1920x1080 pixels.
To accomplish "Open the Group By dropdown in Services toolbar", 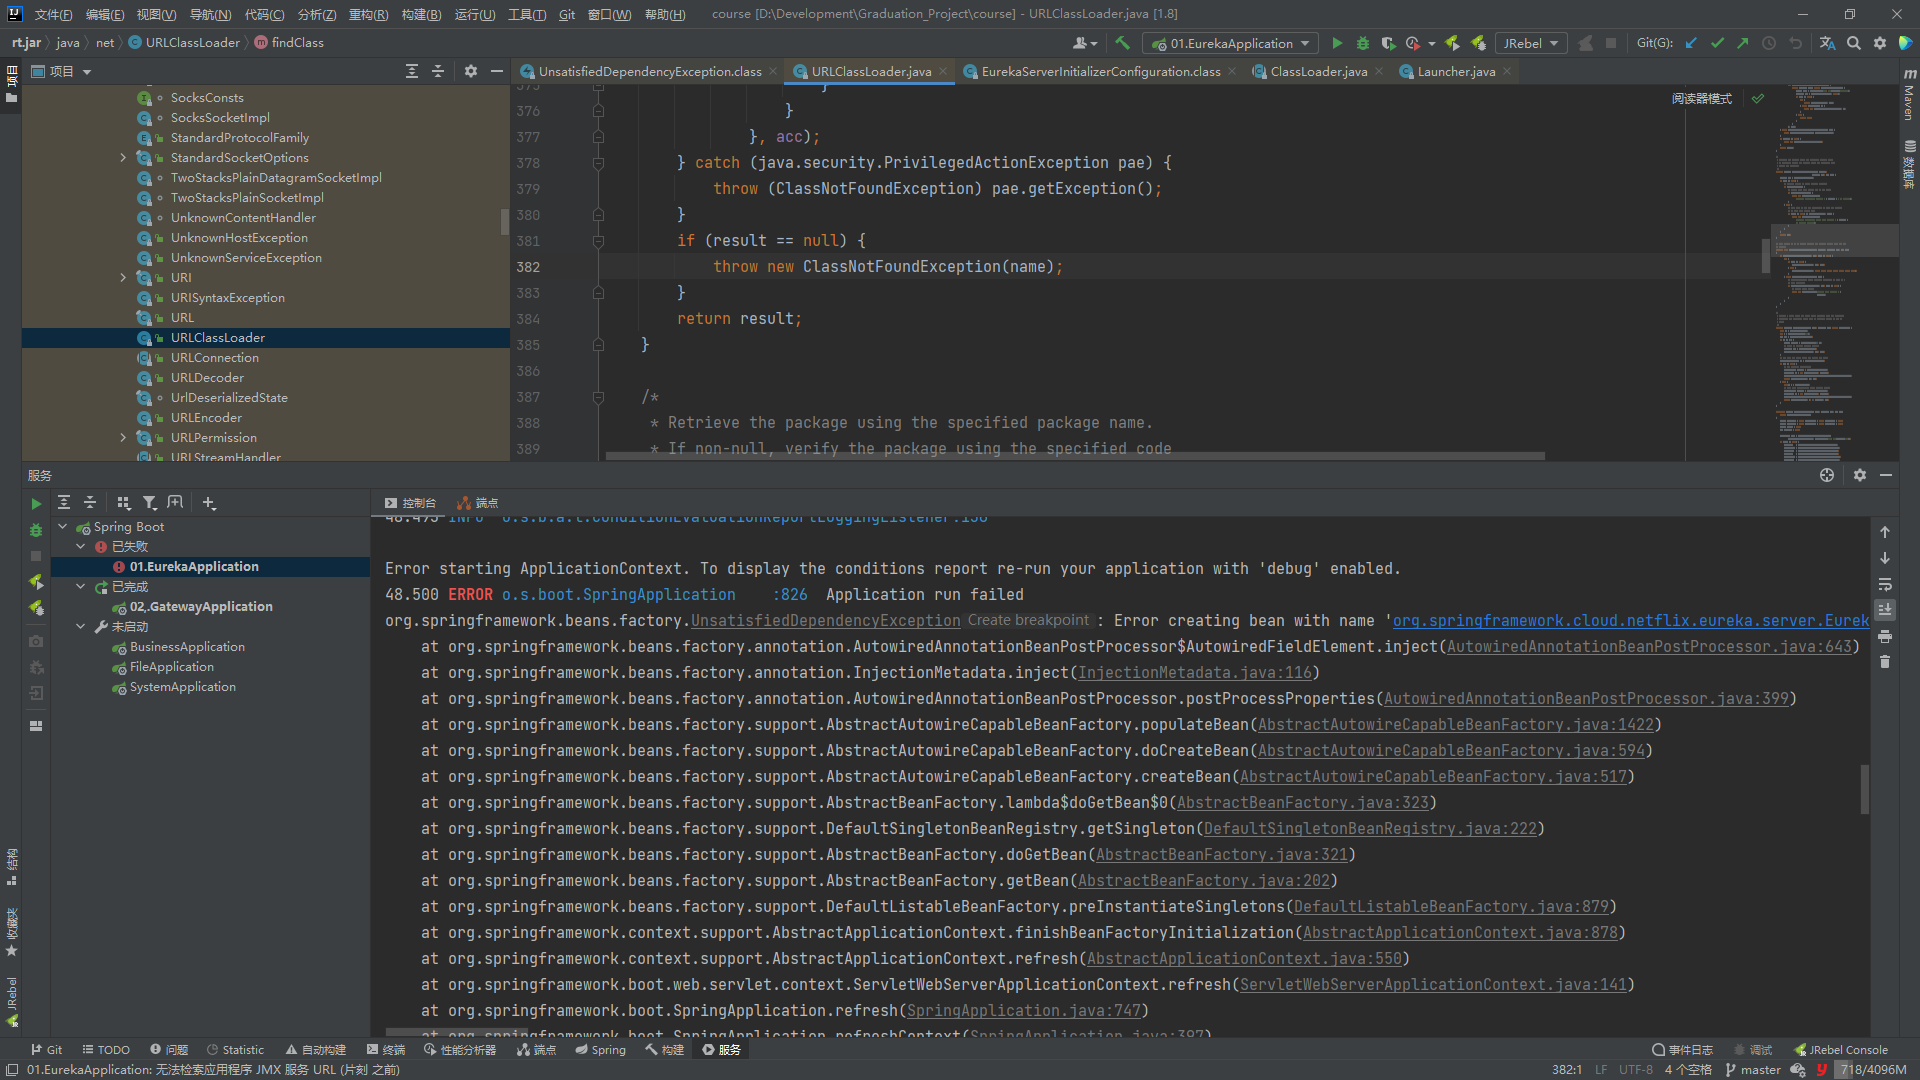I will [x=124, y=503].
